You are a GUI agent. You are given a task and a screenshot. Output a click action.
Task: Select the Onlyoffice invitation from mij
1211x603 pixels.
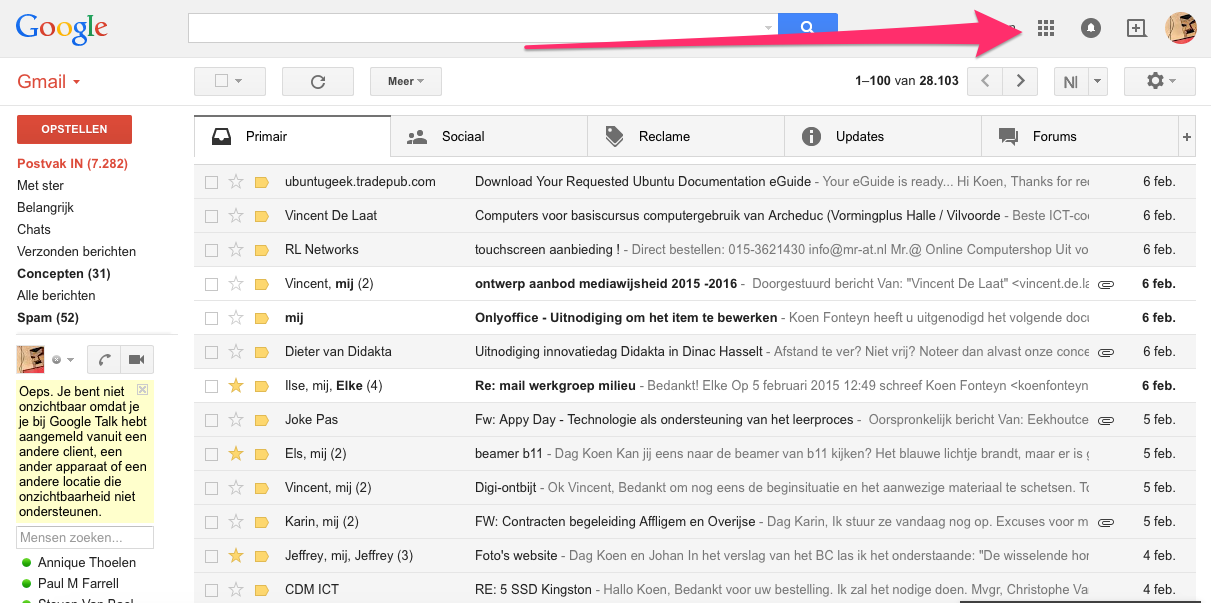211,318
